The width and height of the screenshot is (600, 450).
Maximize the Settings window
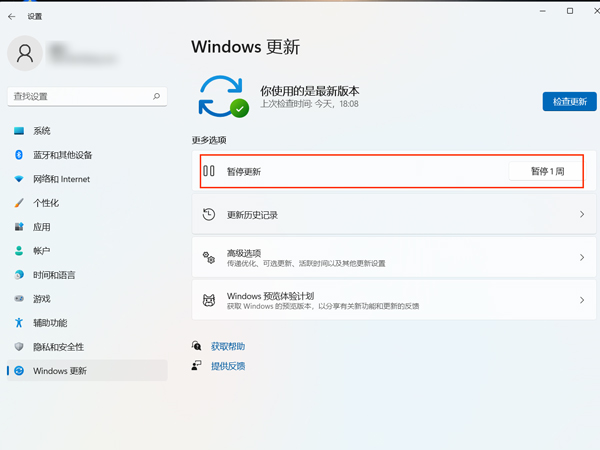tap(570, 11)
